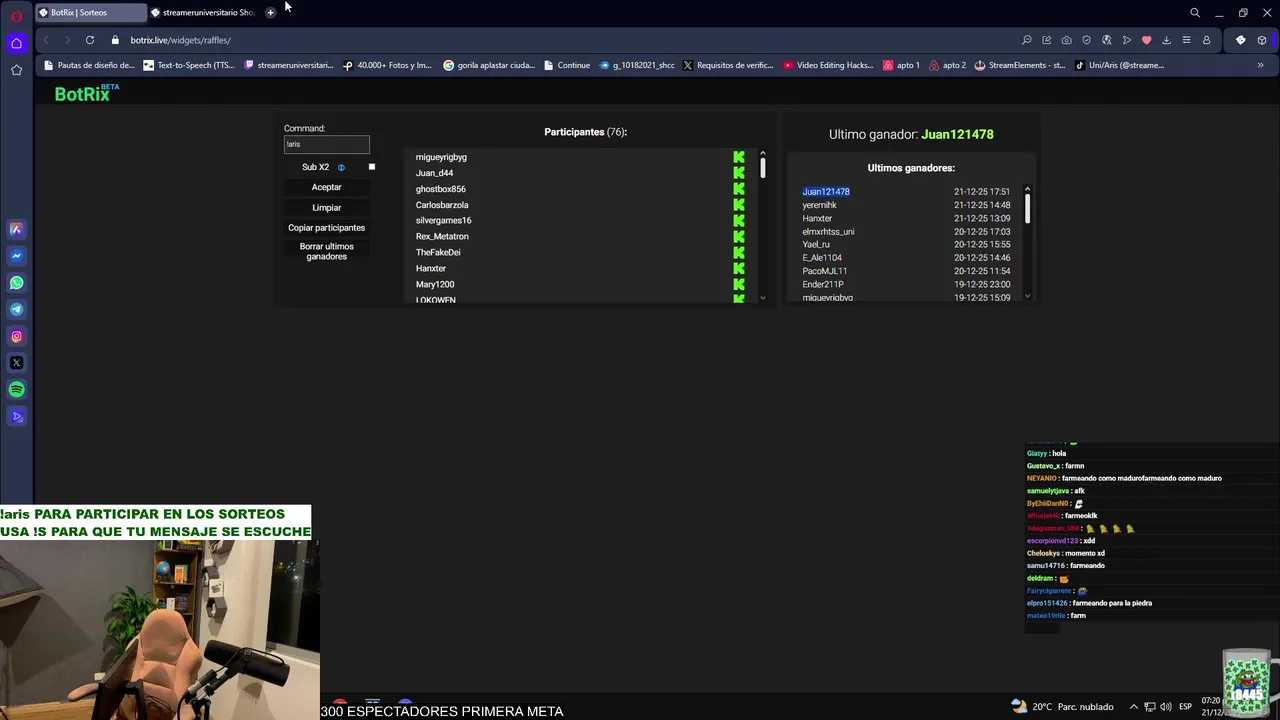Click participants list scrollbar thumb
1280x720 pixels.
click(x=763, y=167)
